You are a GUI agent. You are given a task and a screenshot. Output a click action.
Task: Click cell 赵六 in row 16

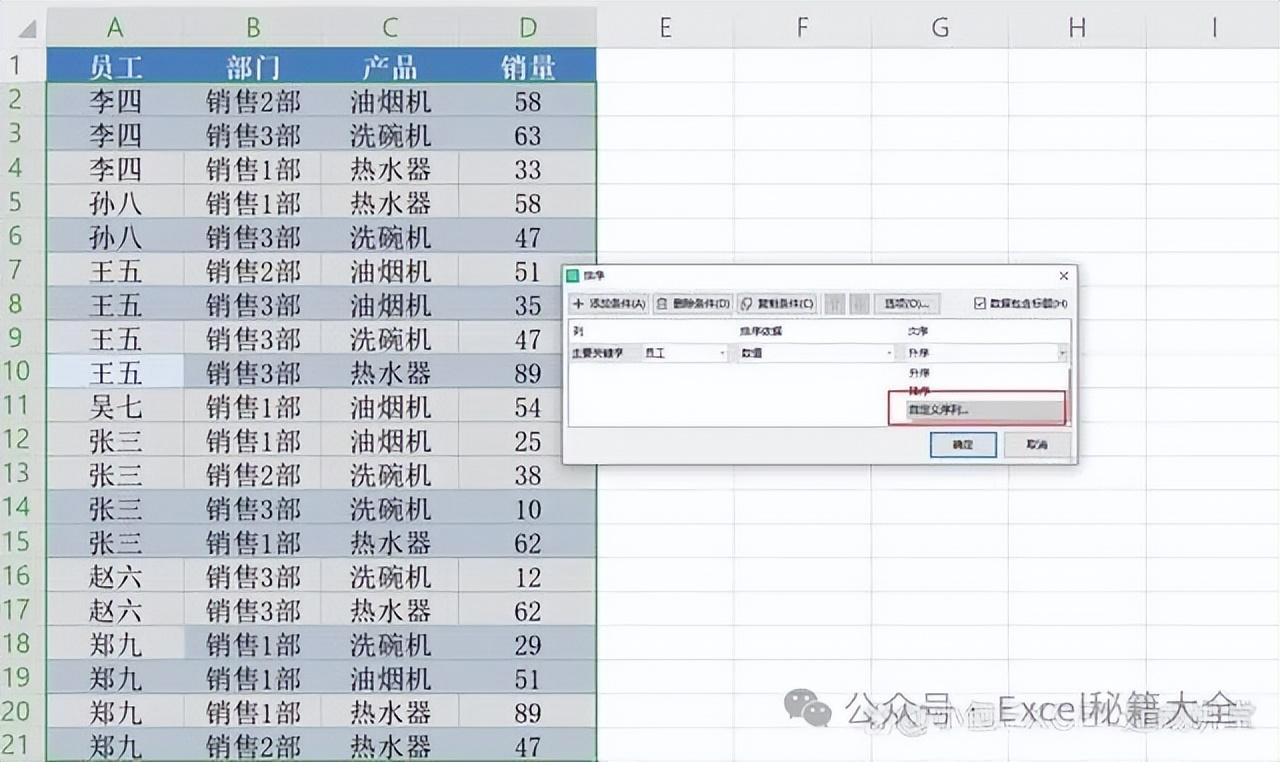tap(115, 576)
